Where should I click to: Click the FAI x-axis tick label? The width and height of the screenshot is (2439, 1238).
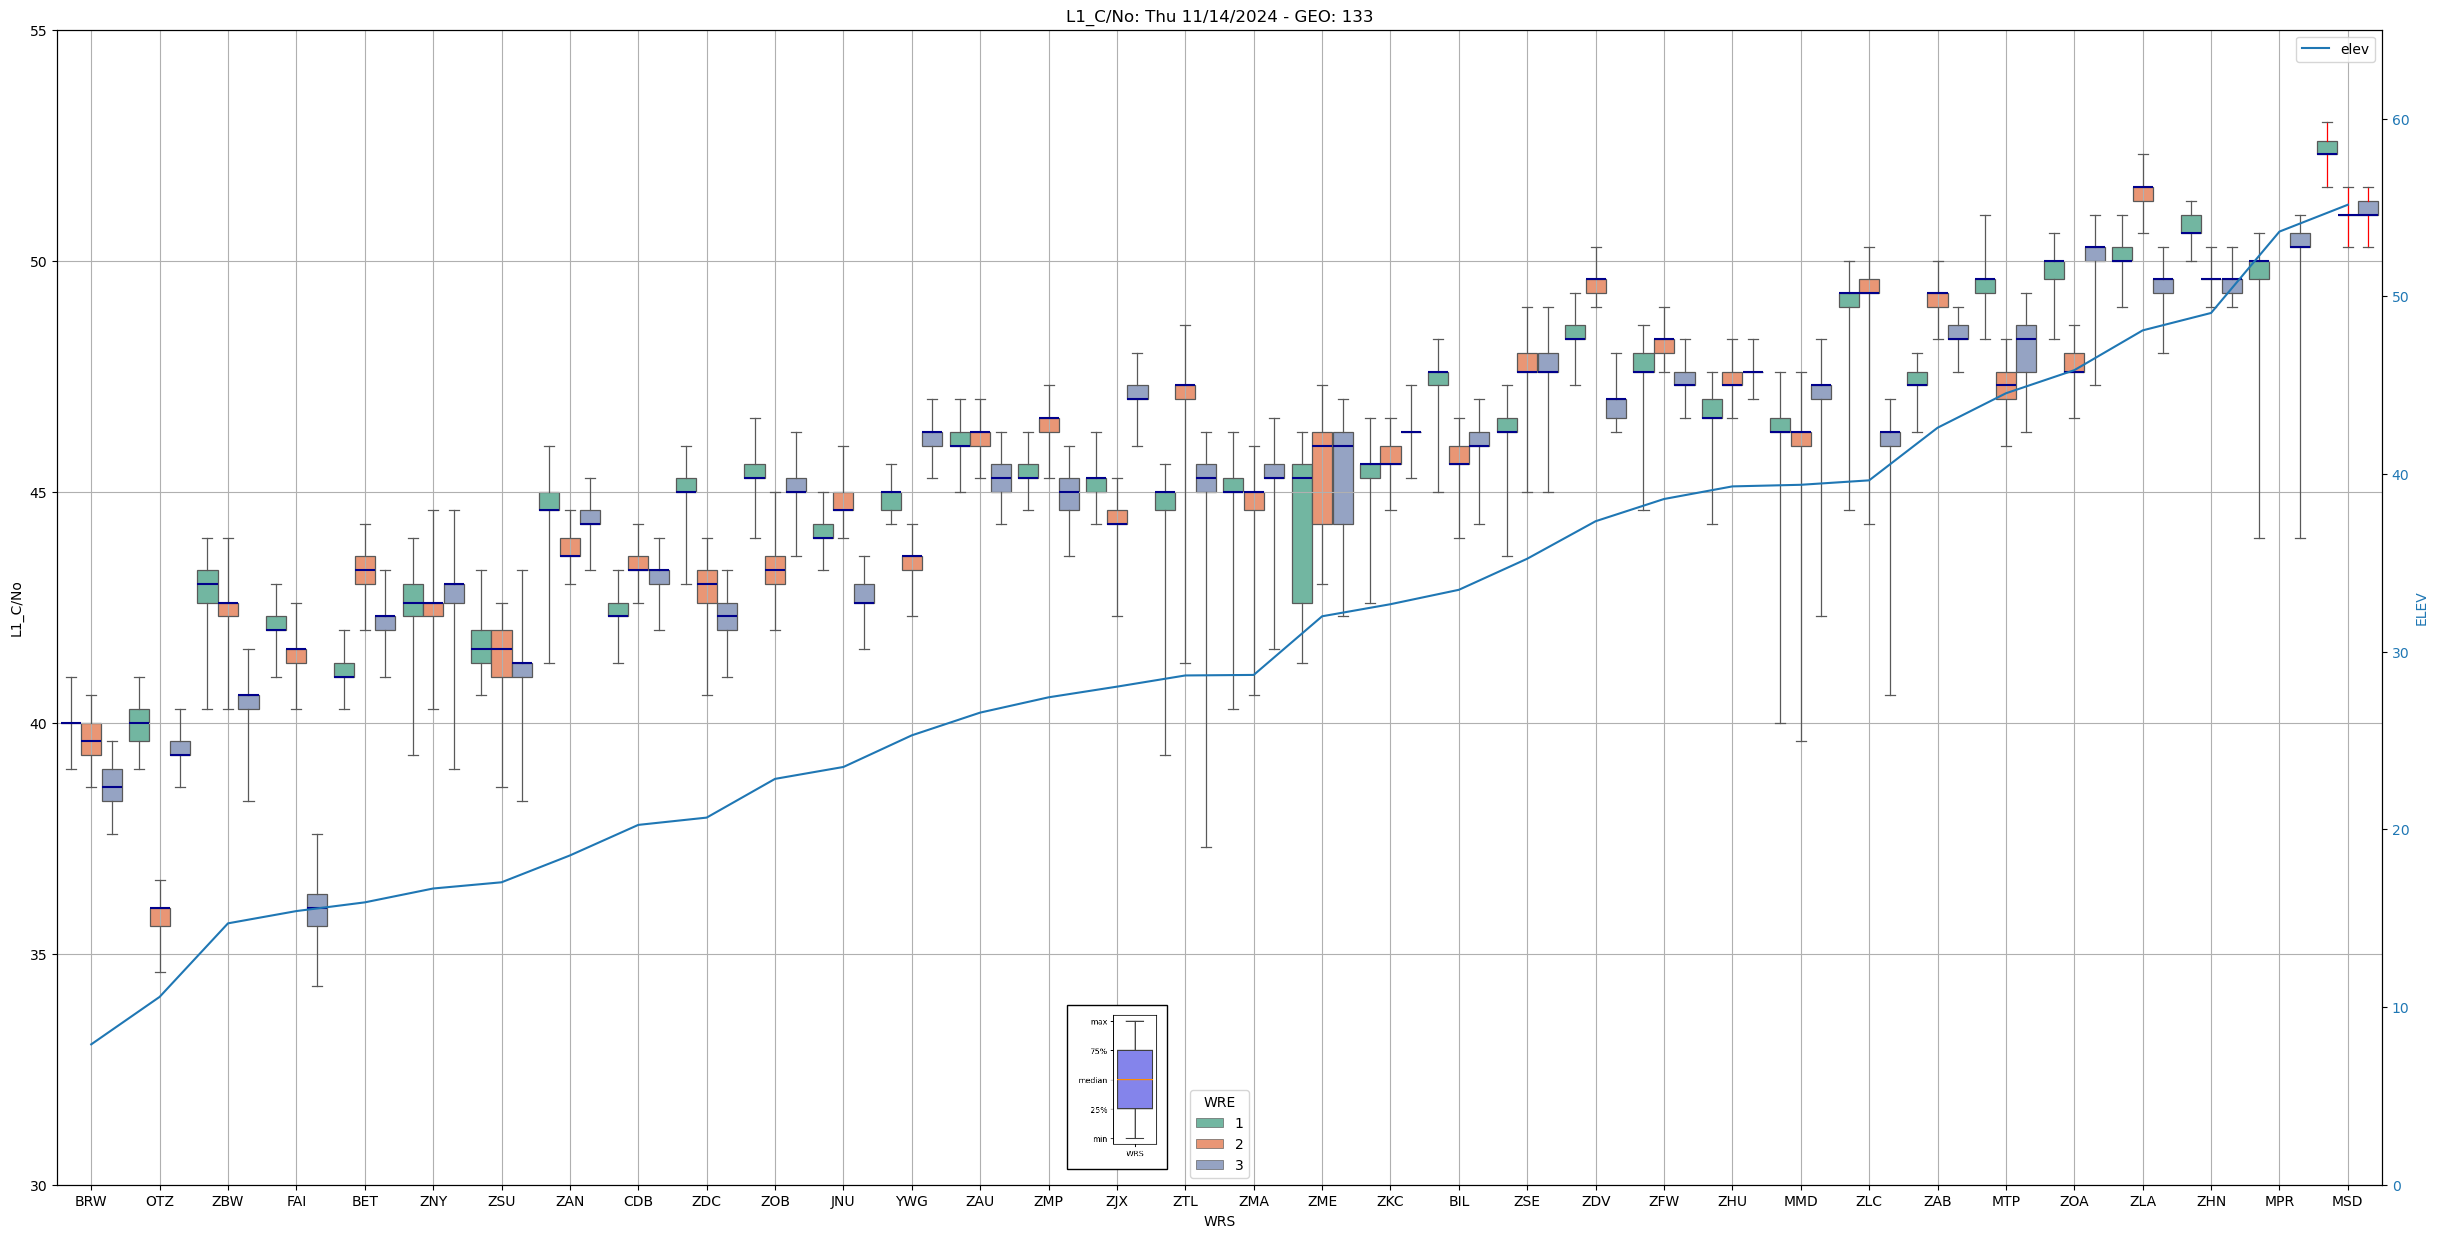[296, 1201]
